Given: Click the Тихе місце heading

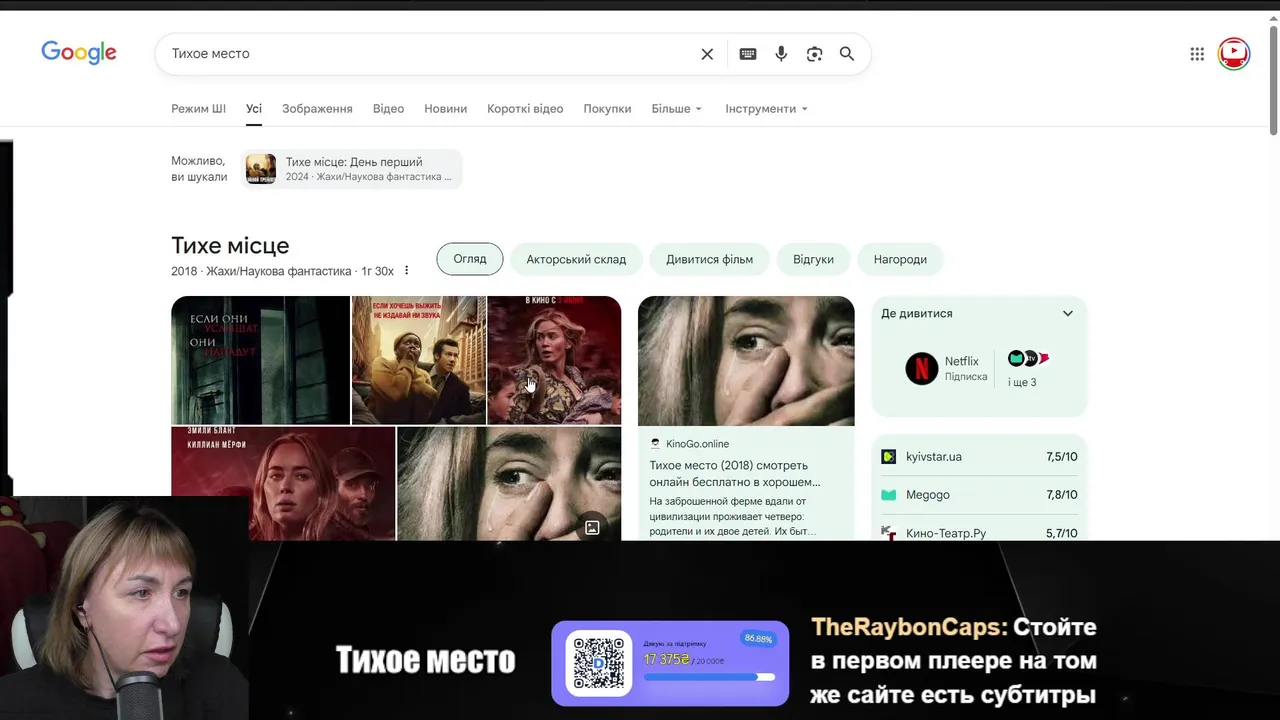Looking at the screenshot, I should pos(230,245).
